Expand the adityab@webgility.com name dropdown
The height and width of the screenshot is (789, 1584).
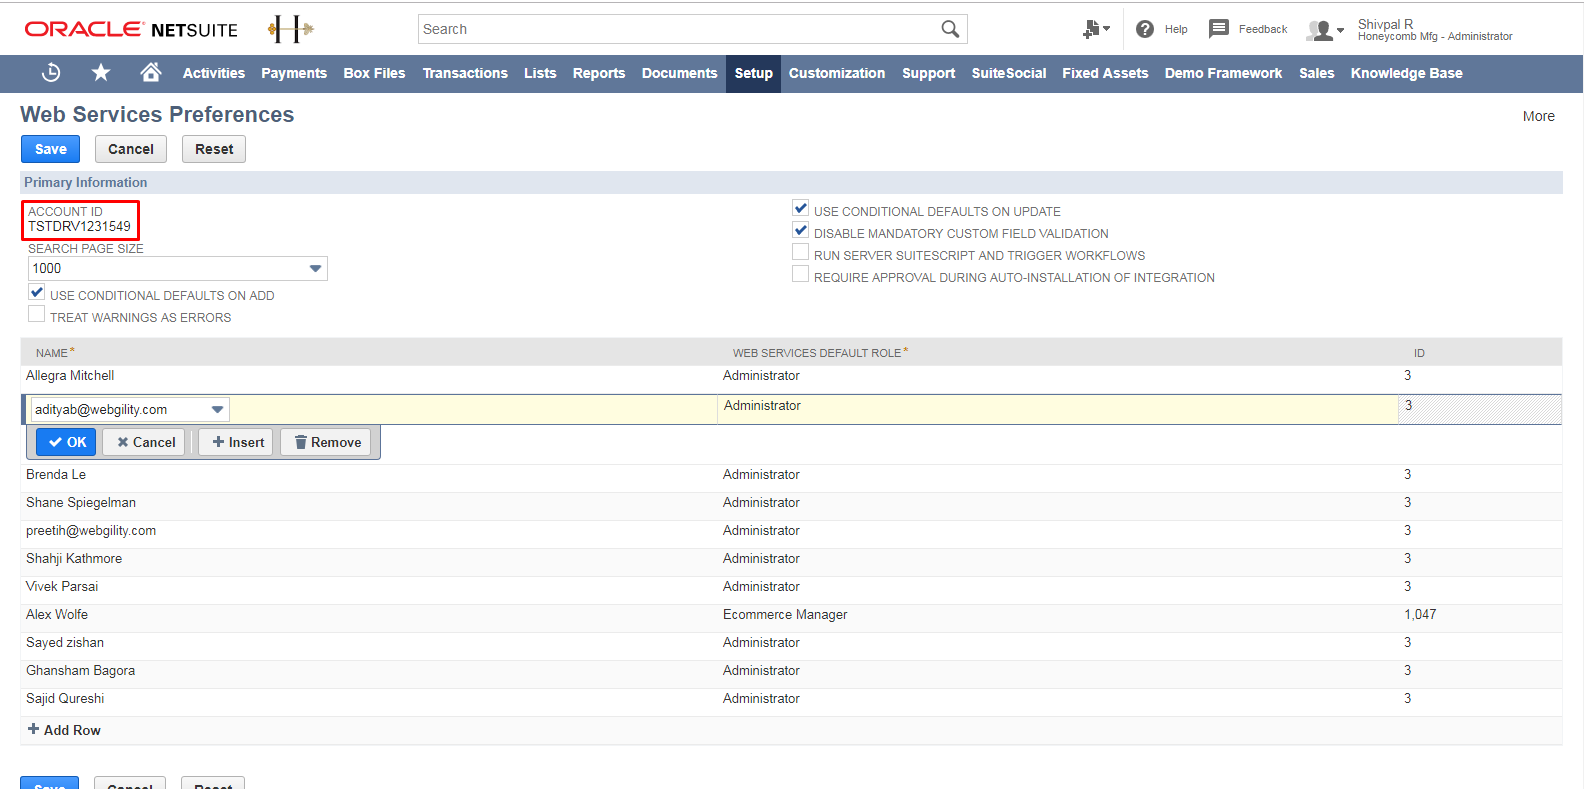click(217, 409)
